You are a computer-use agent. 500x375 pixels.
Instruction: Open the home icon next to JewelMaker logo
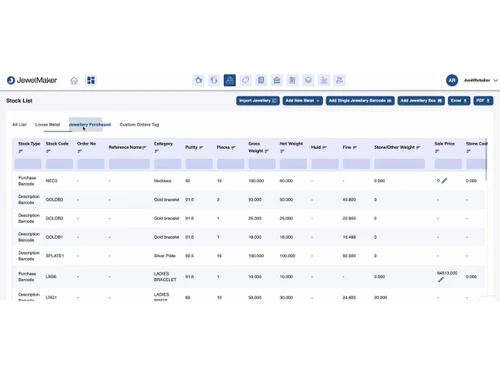74,80
